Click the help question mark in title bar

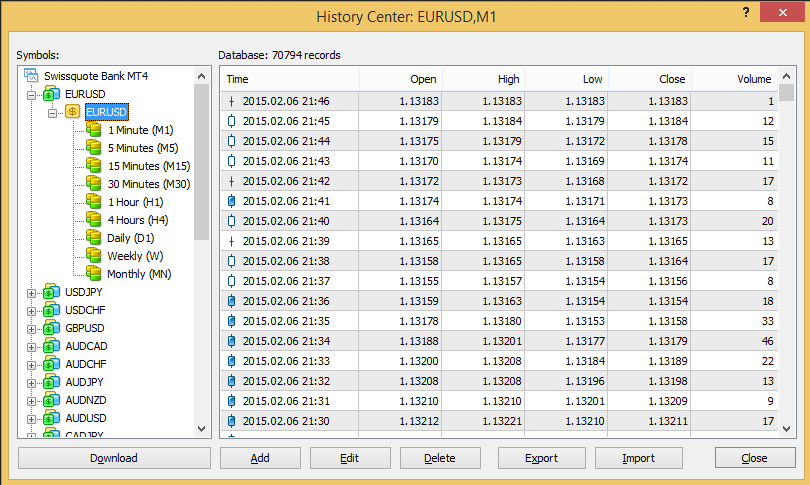click(x=745, y=12)
